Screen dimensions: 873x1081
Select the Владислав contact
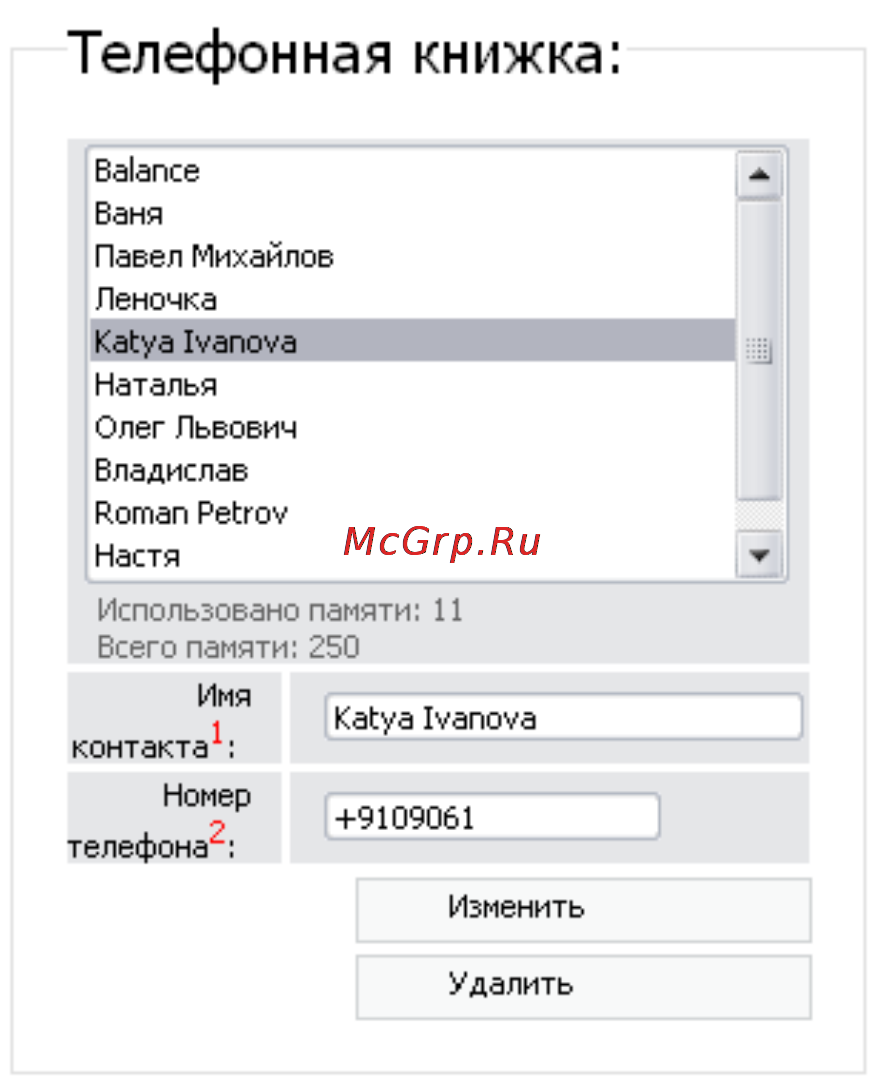412,470
